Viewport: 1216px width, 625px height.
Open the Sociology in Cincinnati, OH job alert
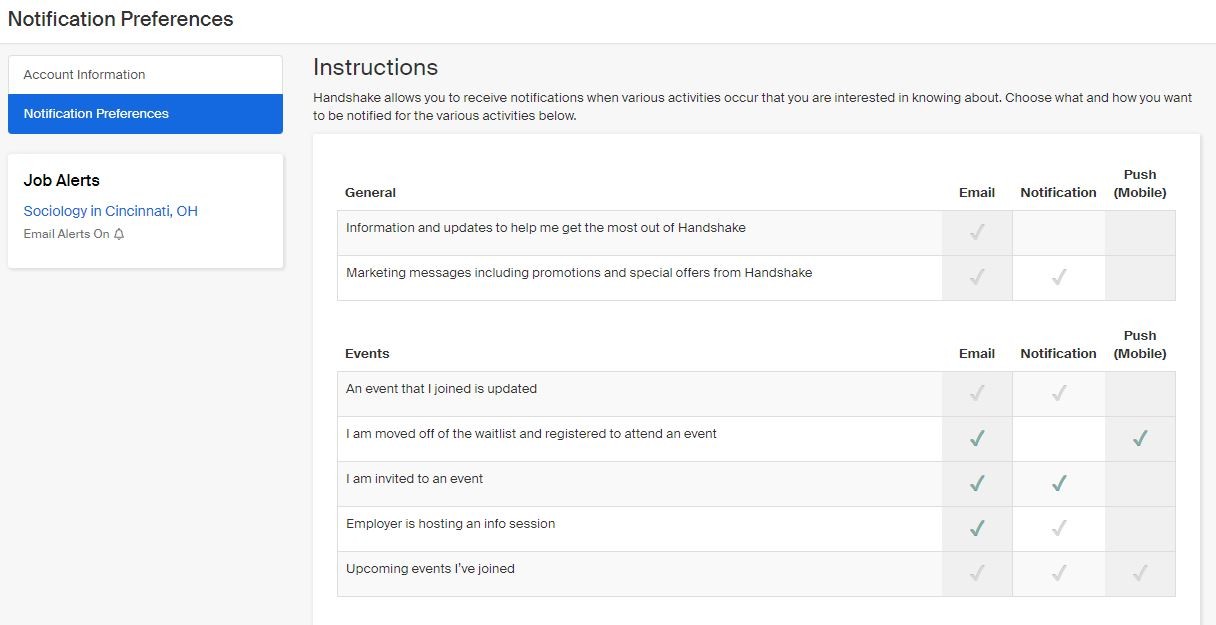click(110, 211)
